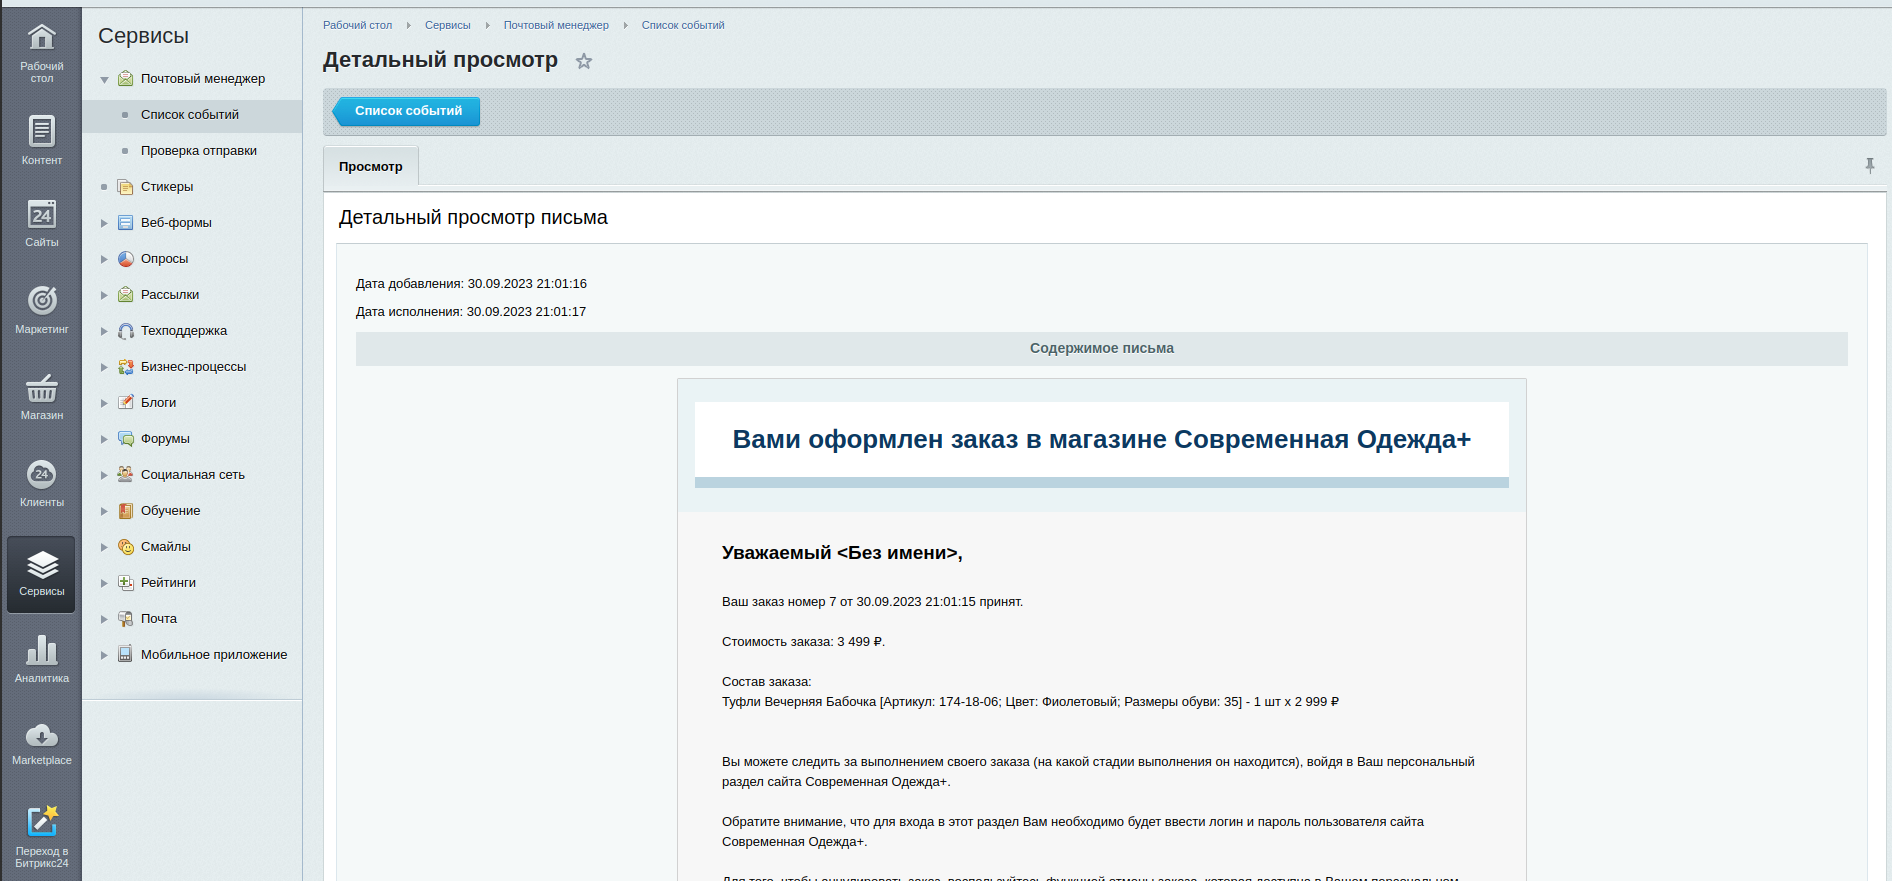Open the Рабочий стол home icon
1892x881 pixels.
click(41, 40)
